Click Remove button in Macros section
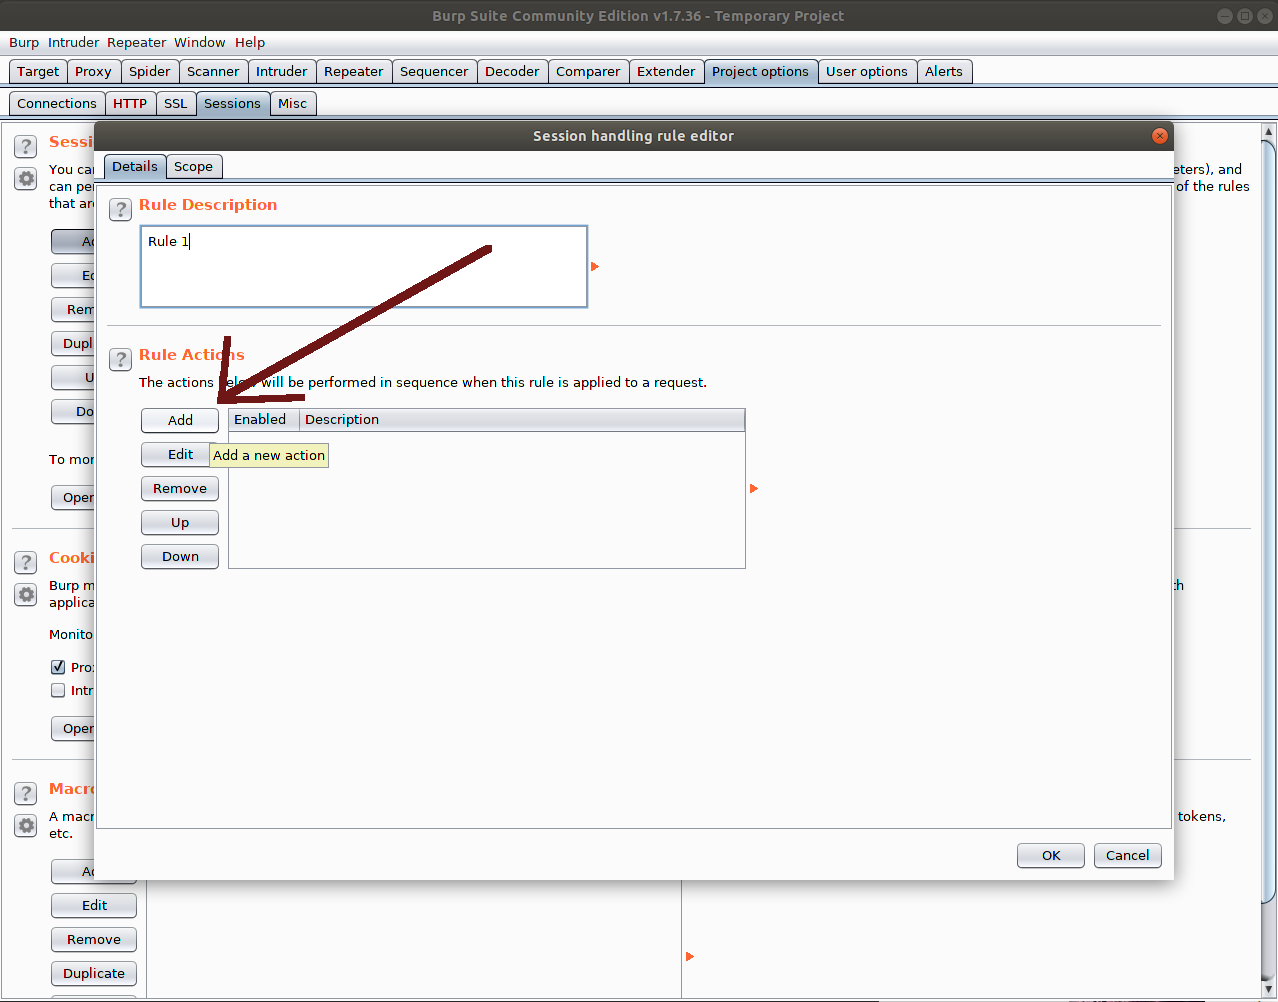This screenshot has width=1278, height=1002. [x=94, y=940]
